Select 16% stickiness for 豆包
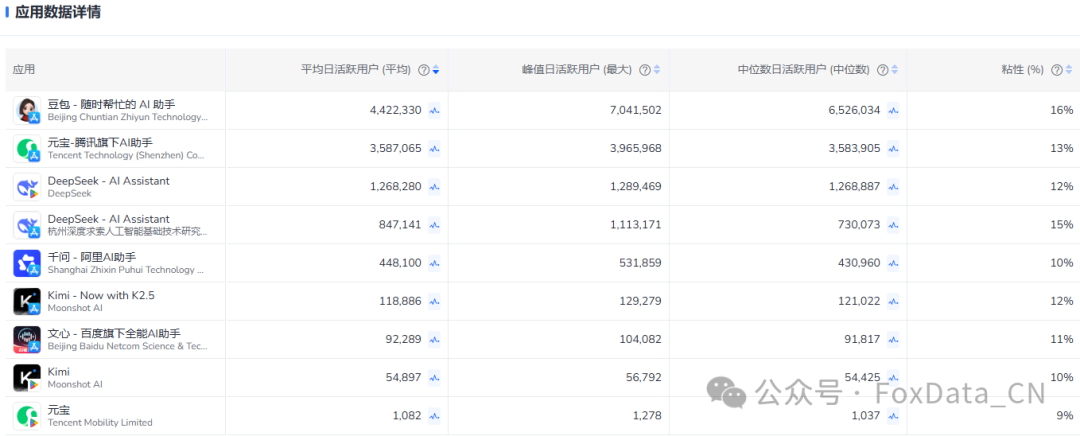The height and width of the screenshot is (436, 1080). pyautogui.click(x=1061, y=110)
